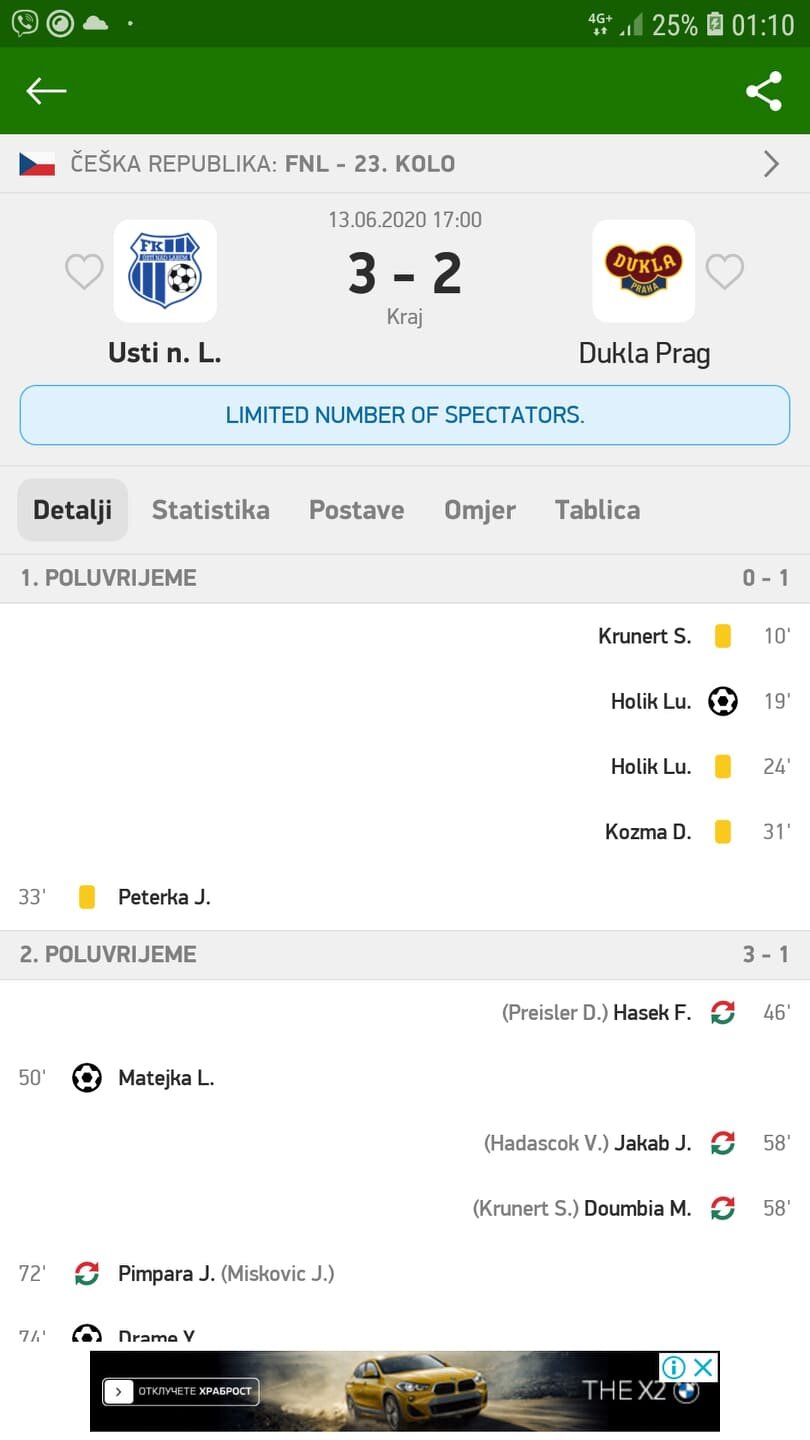
Task: Open the Usti n. L. team logo
Action: point(165,271)
